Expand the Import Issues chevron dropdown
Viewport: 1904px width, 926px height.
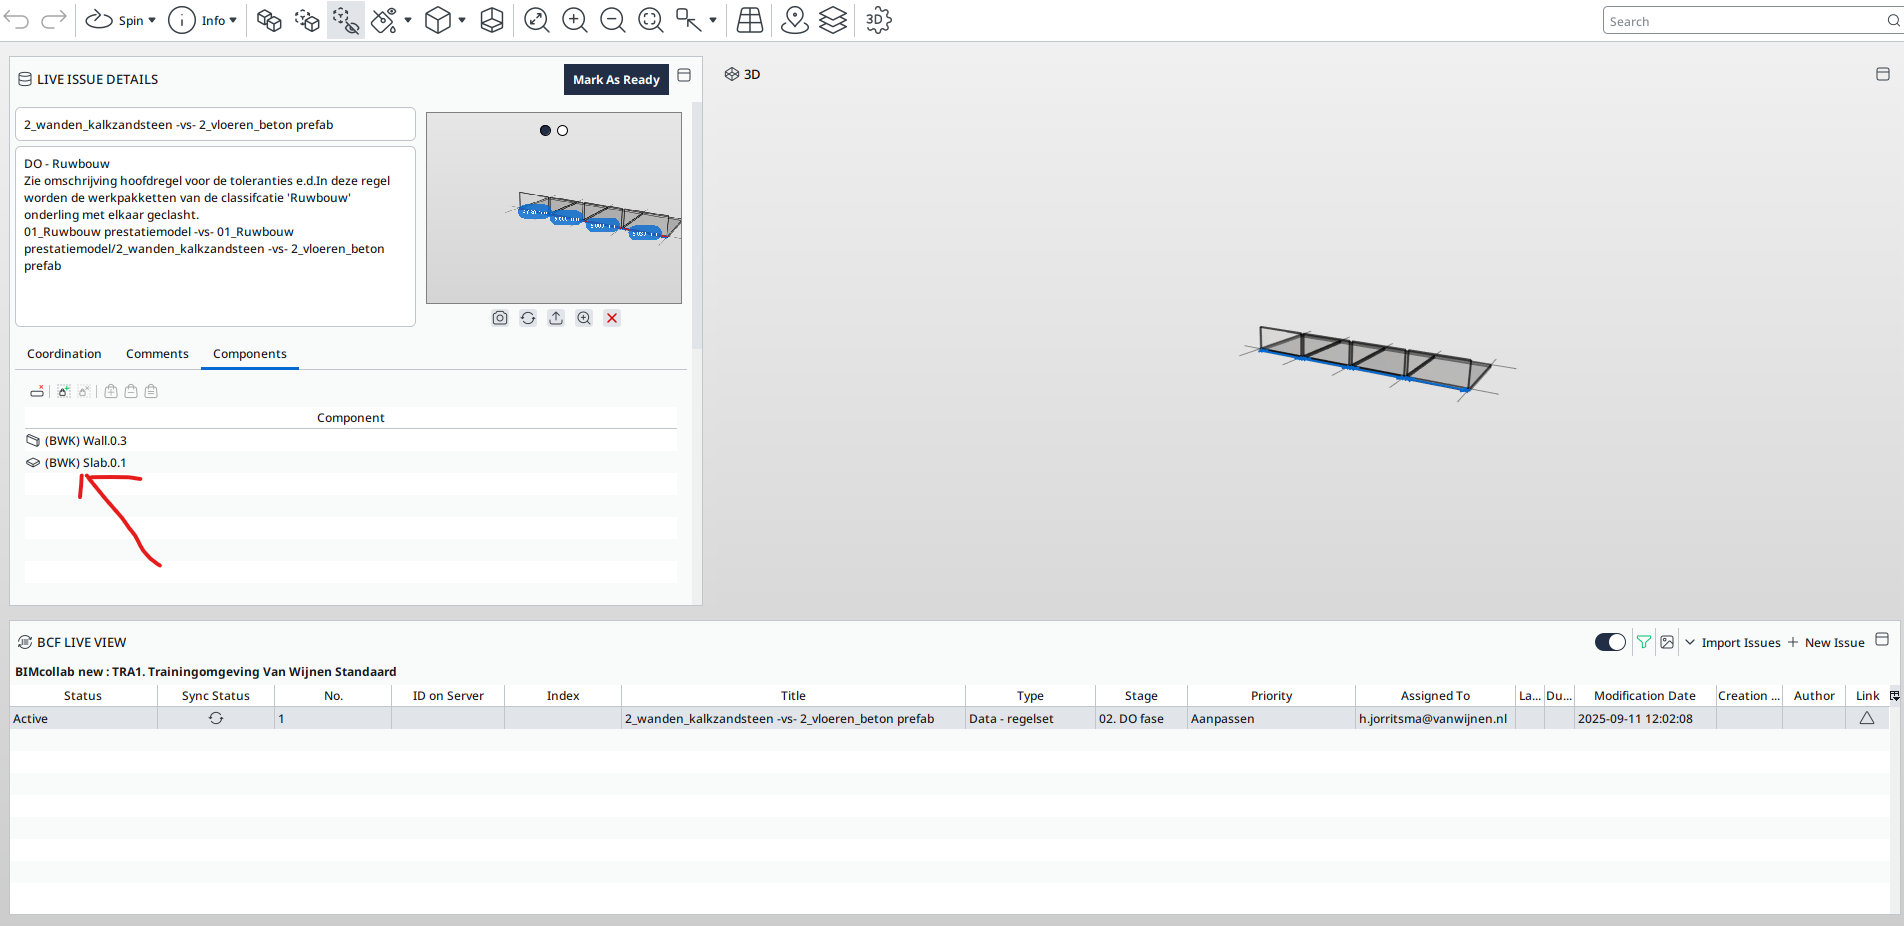click(x=1690, y=642)
